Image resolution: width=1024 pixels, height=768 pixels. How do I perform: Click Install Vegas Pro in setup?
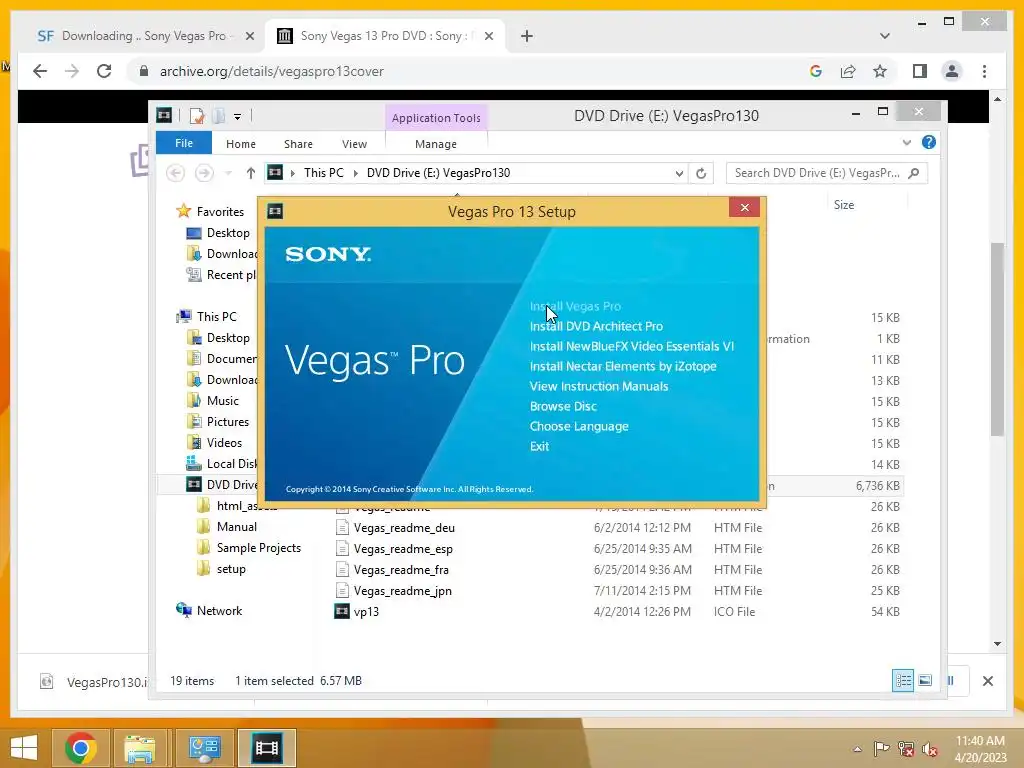click(575, 306)
